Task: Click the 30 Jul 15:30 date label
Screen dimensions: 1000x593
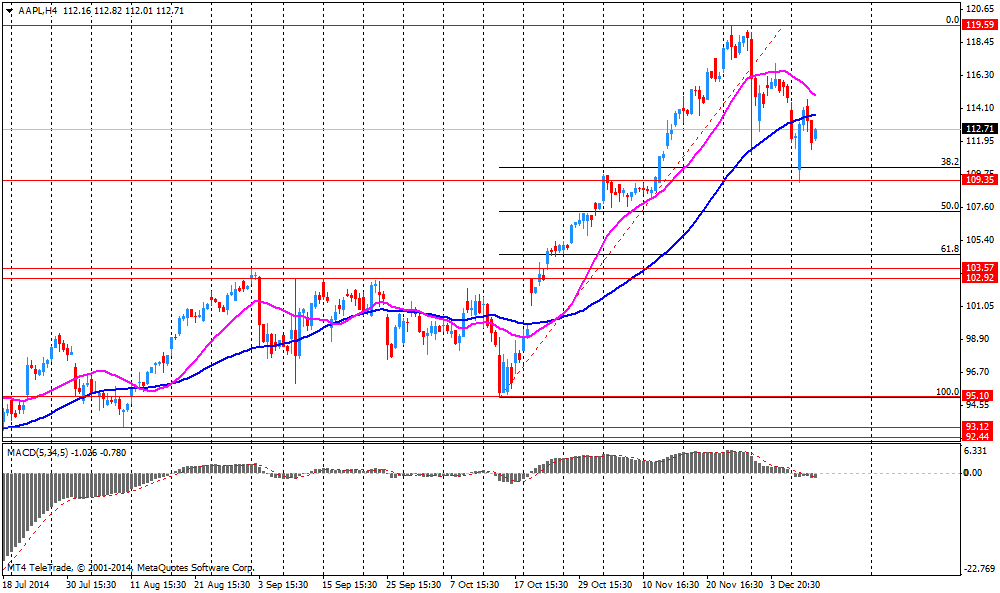Action: point(91,584)
